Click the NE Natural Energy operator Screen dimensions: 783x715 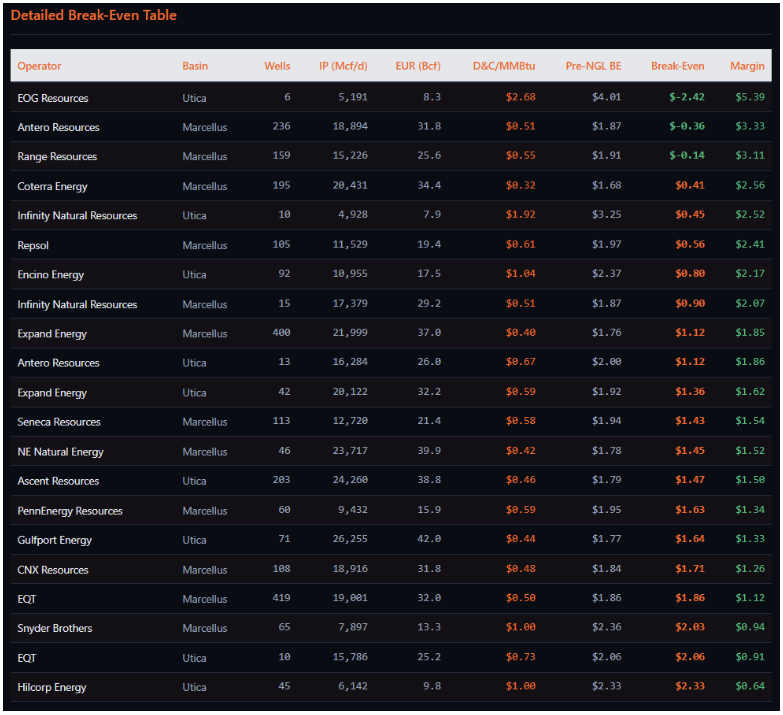click(60, 452)
